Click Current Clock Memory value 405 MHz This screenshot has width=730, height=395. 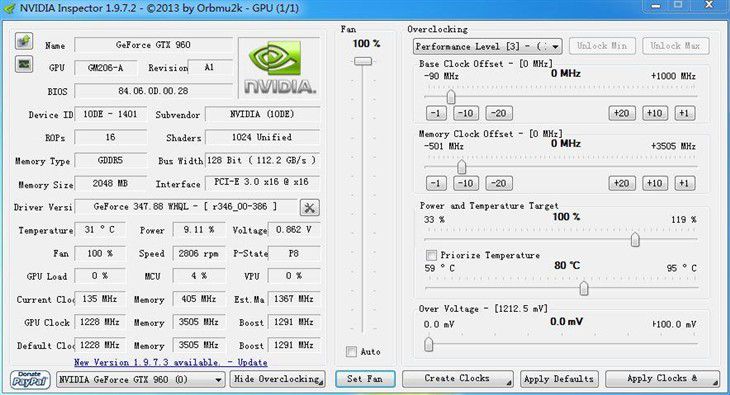pyautogui.click(x=198, y=299)
